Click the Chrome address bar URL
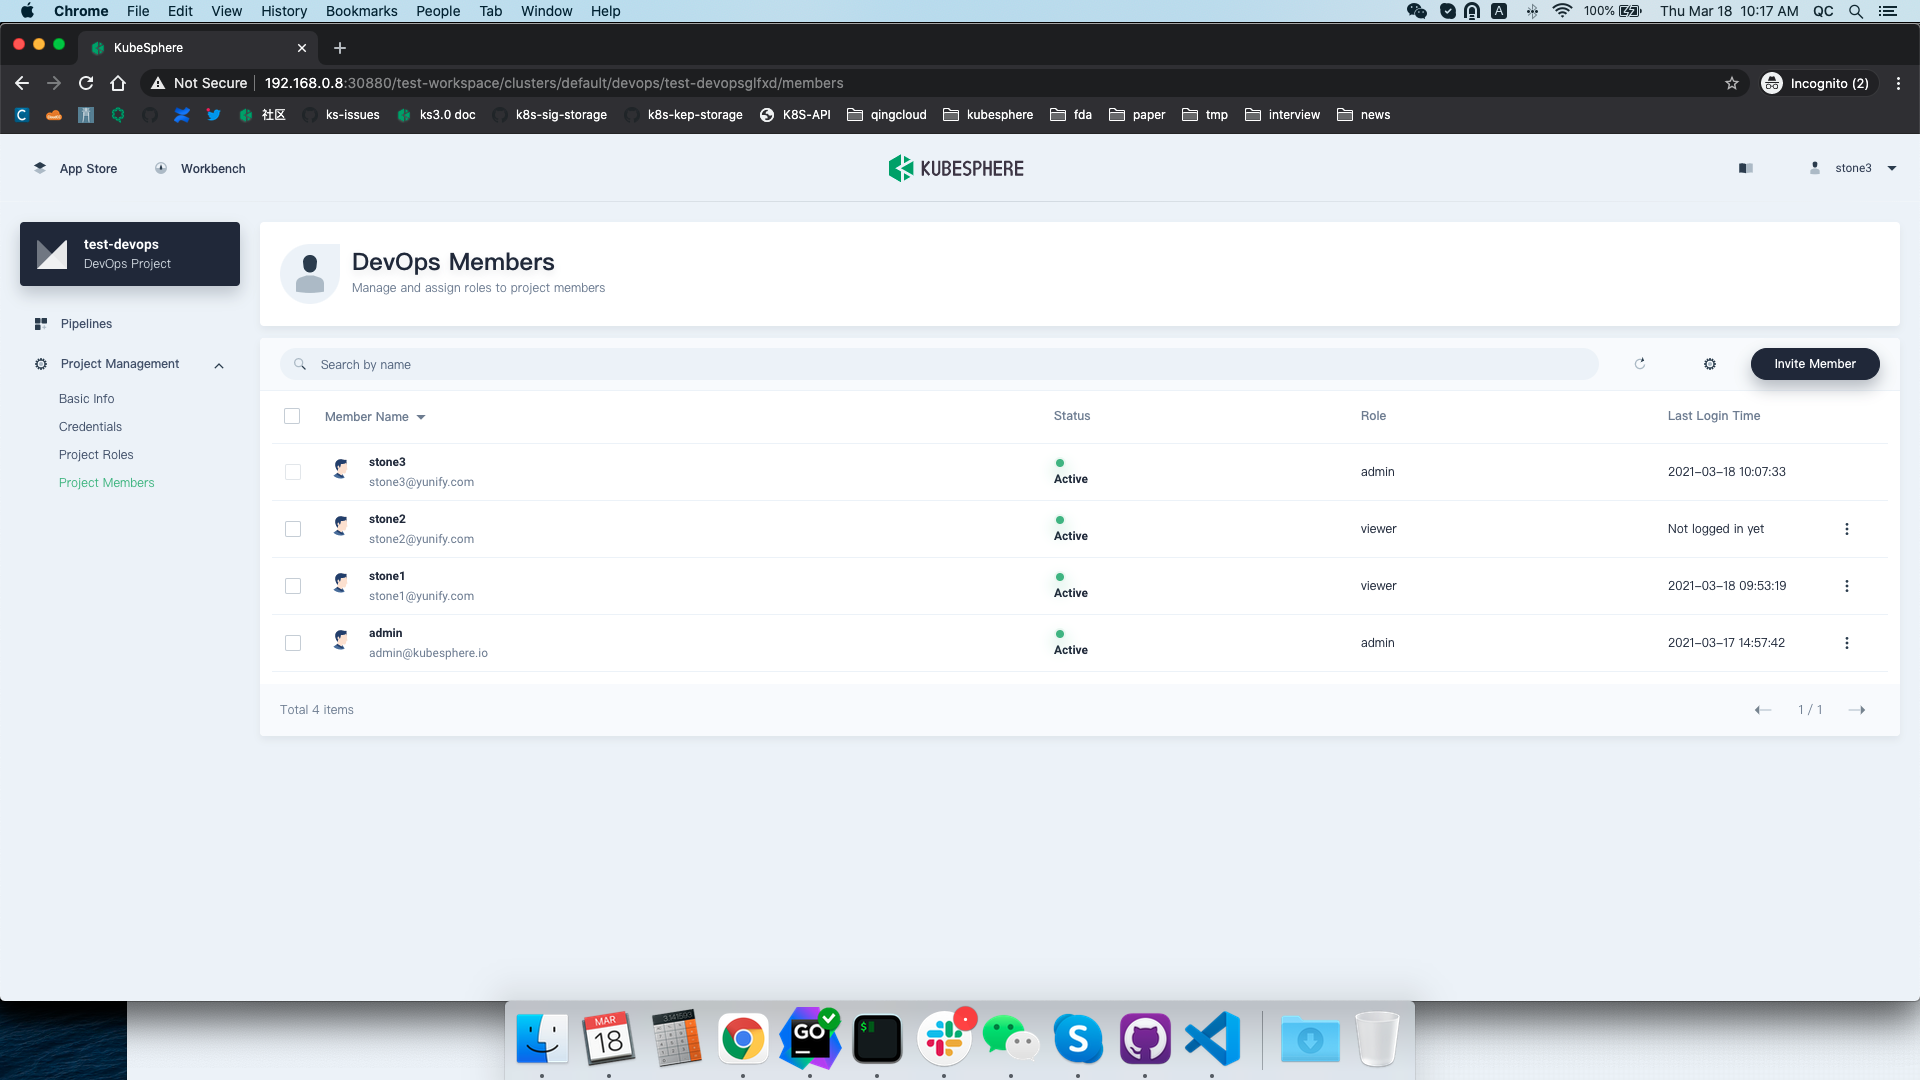Image resolution: width=1920 pixels, height=1080 pixels. [x=554, y=83]
